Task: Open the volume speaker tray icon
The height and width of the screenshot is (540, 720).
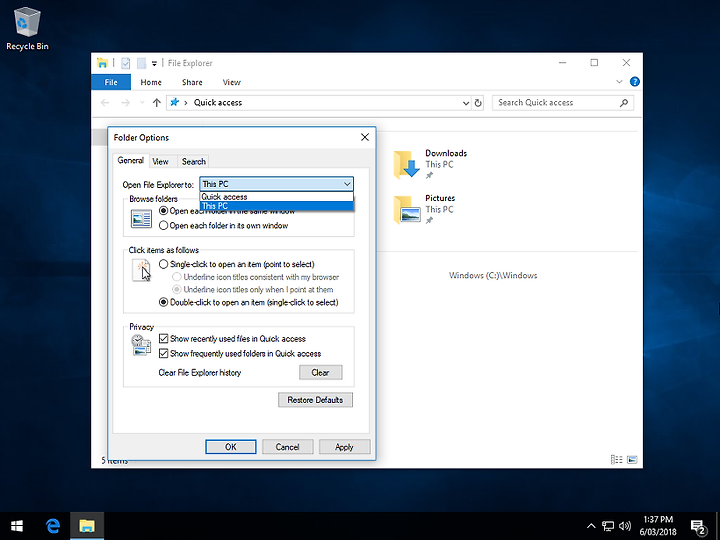Action: pyautogui.click(x=624, y=526)
